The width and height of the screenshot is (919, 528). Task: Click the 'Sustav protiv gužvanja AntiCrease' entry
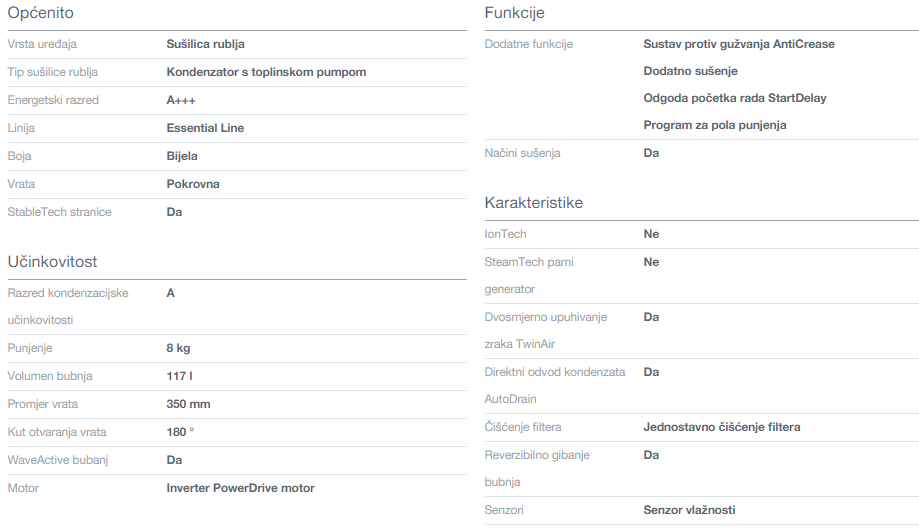(x=738, y=44)
